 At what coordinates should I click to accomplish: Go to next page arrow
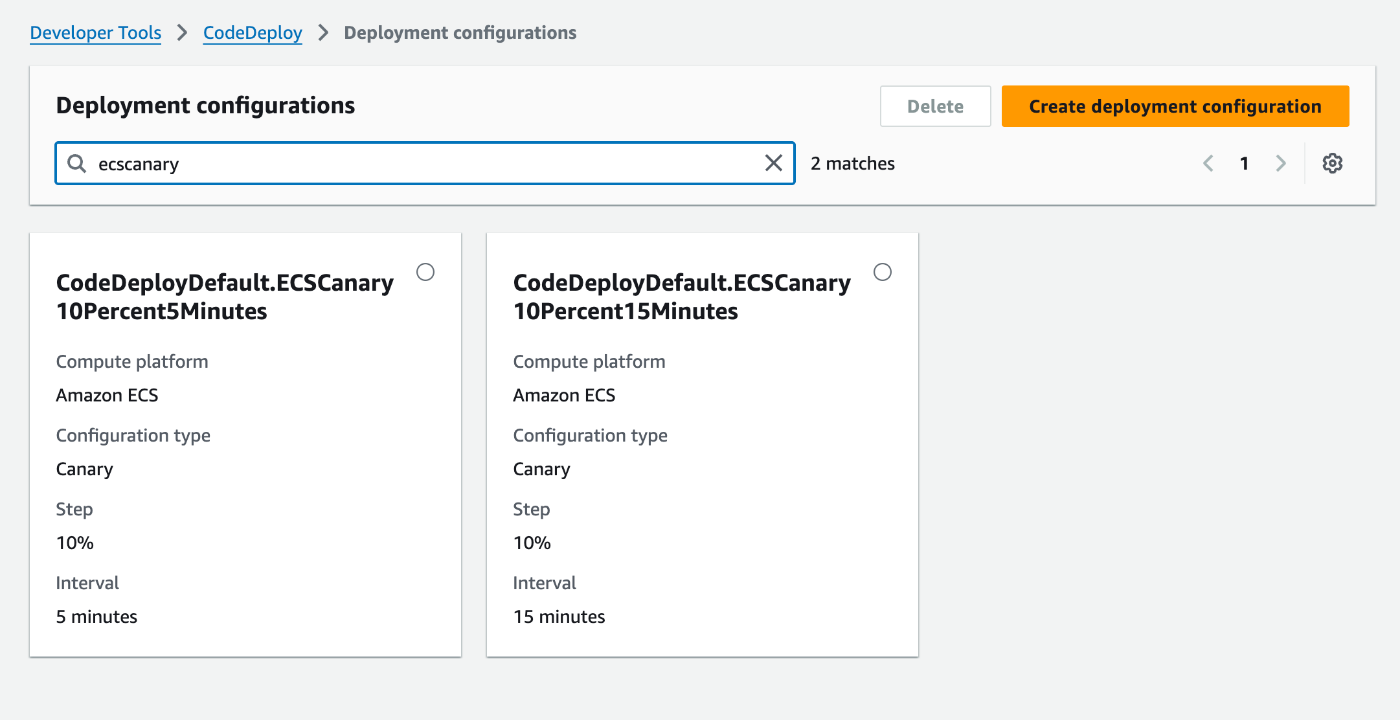[1280, 163]
